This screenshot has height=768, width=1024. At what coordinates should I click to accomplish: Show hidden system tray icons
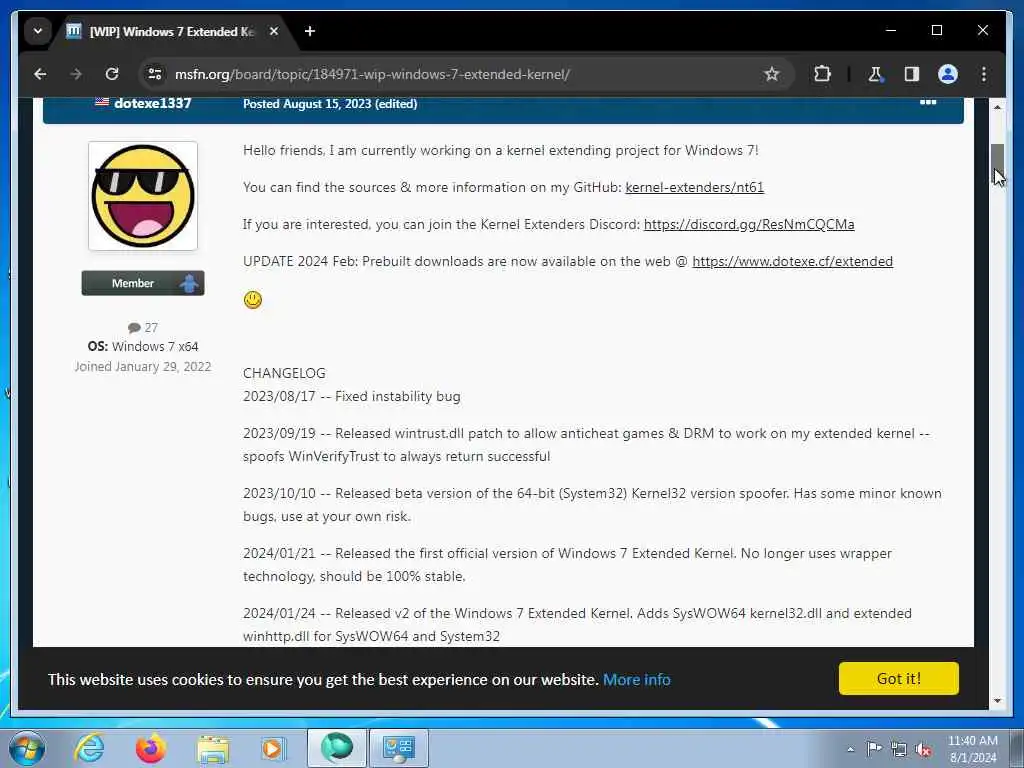point(850,750)
